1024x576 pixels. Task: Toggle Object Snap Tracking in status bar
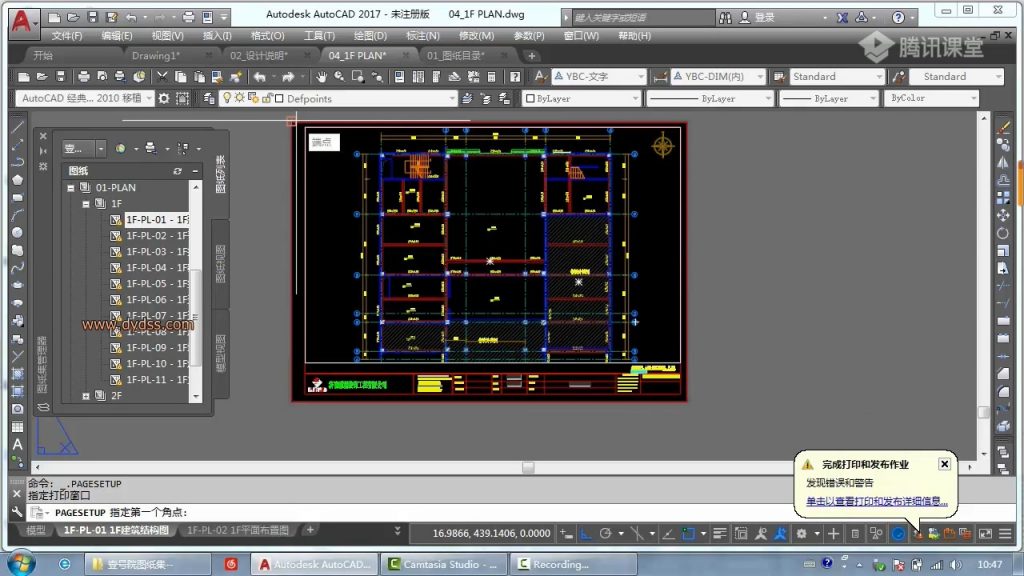point(668,534)
